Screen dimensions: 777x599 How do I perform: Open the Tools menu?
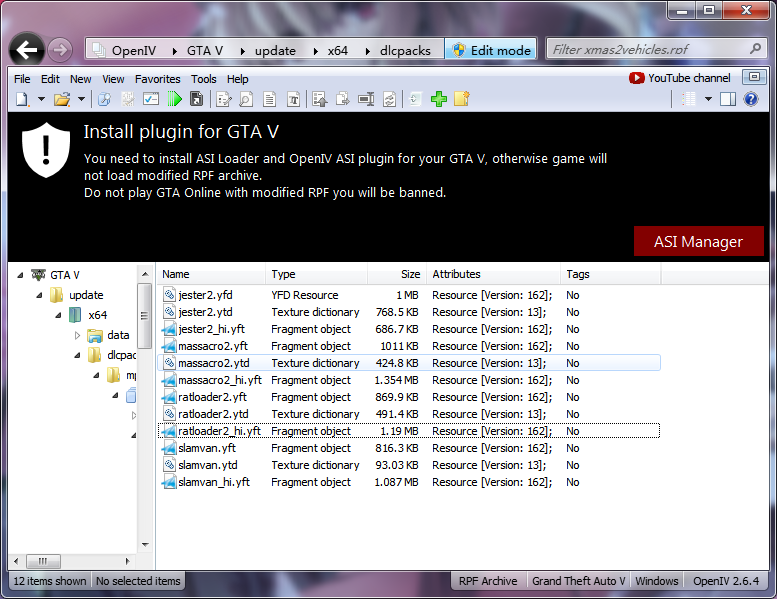204,79
